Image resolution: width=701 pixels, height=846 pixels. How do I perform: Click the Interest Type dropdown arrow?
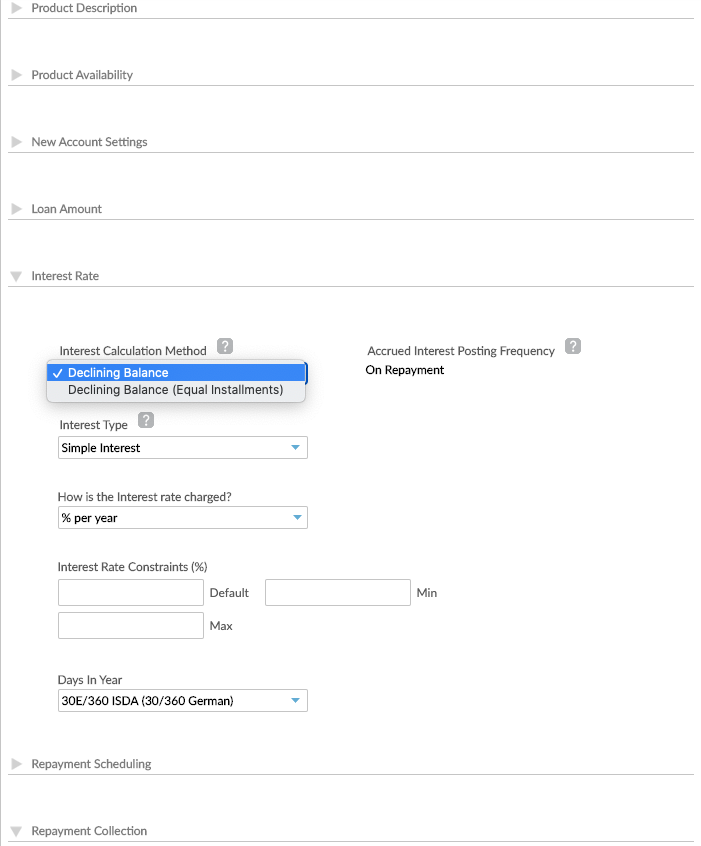point(297,447)
